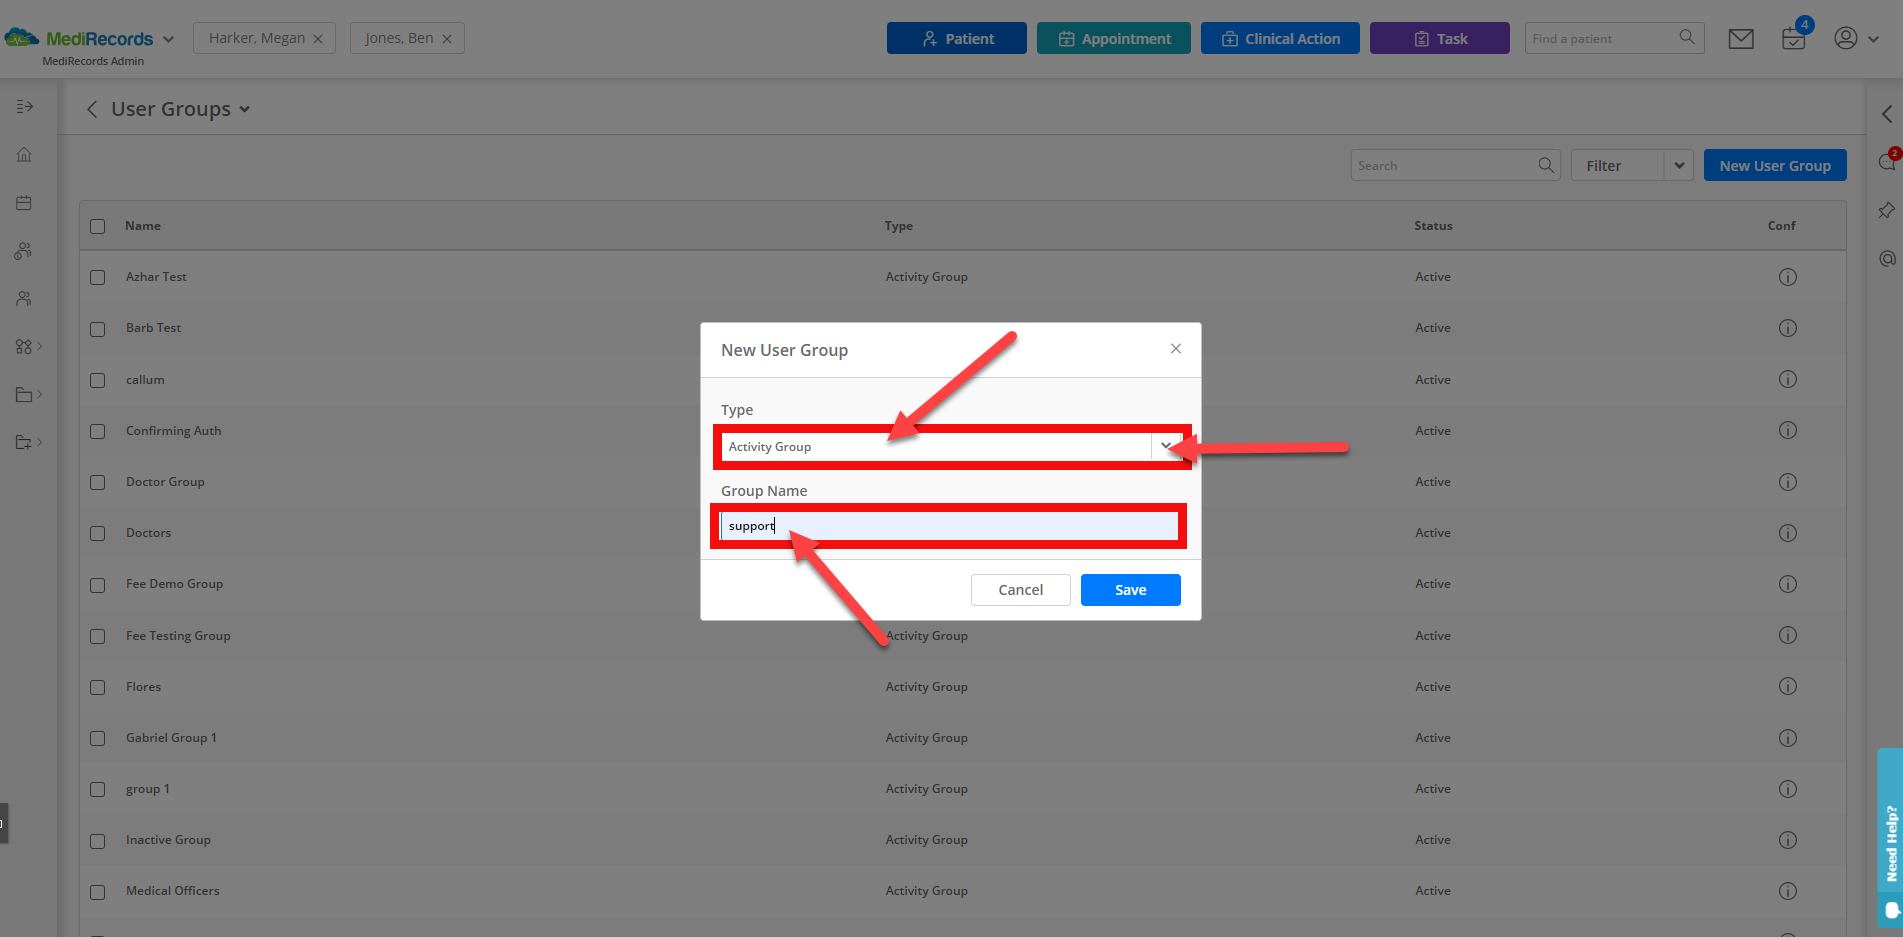Screen dimensions: 1903x937
Task: Open chats showing 2 notifications
Action: tap(1886, 162)
